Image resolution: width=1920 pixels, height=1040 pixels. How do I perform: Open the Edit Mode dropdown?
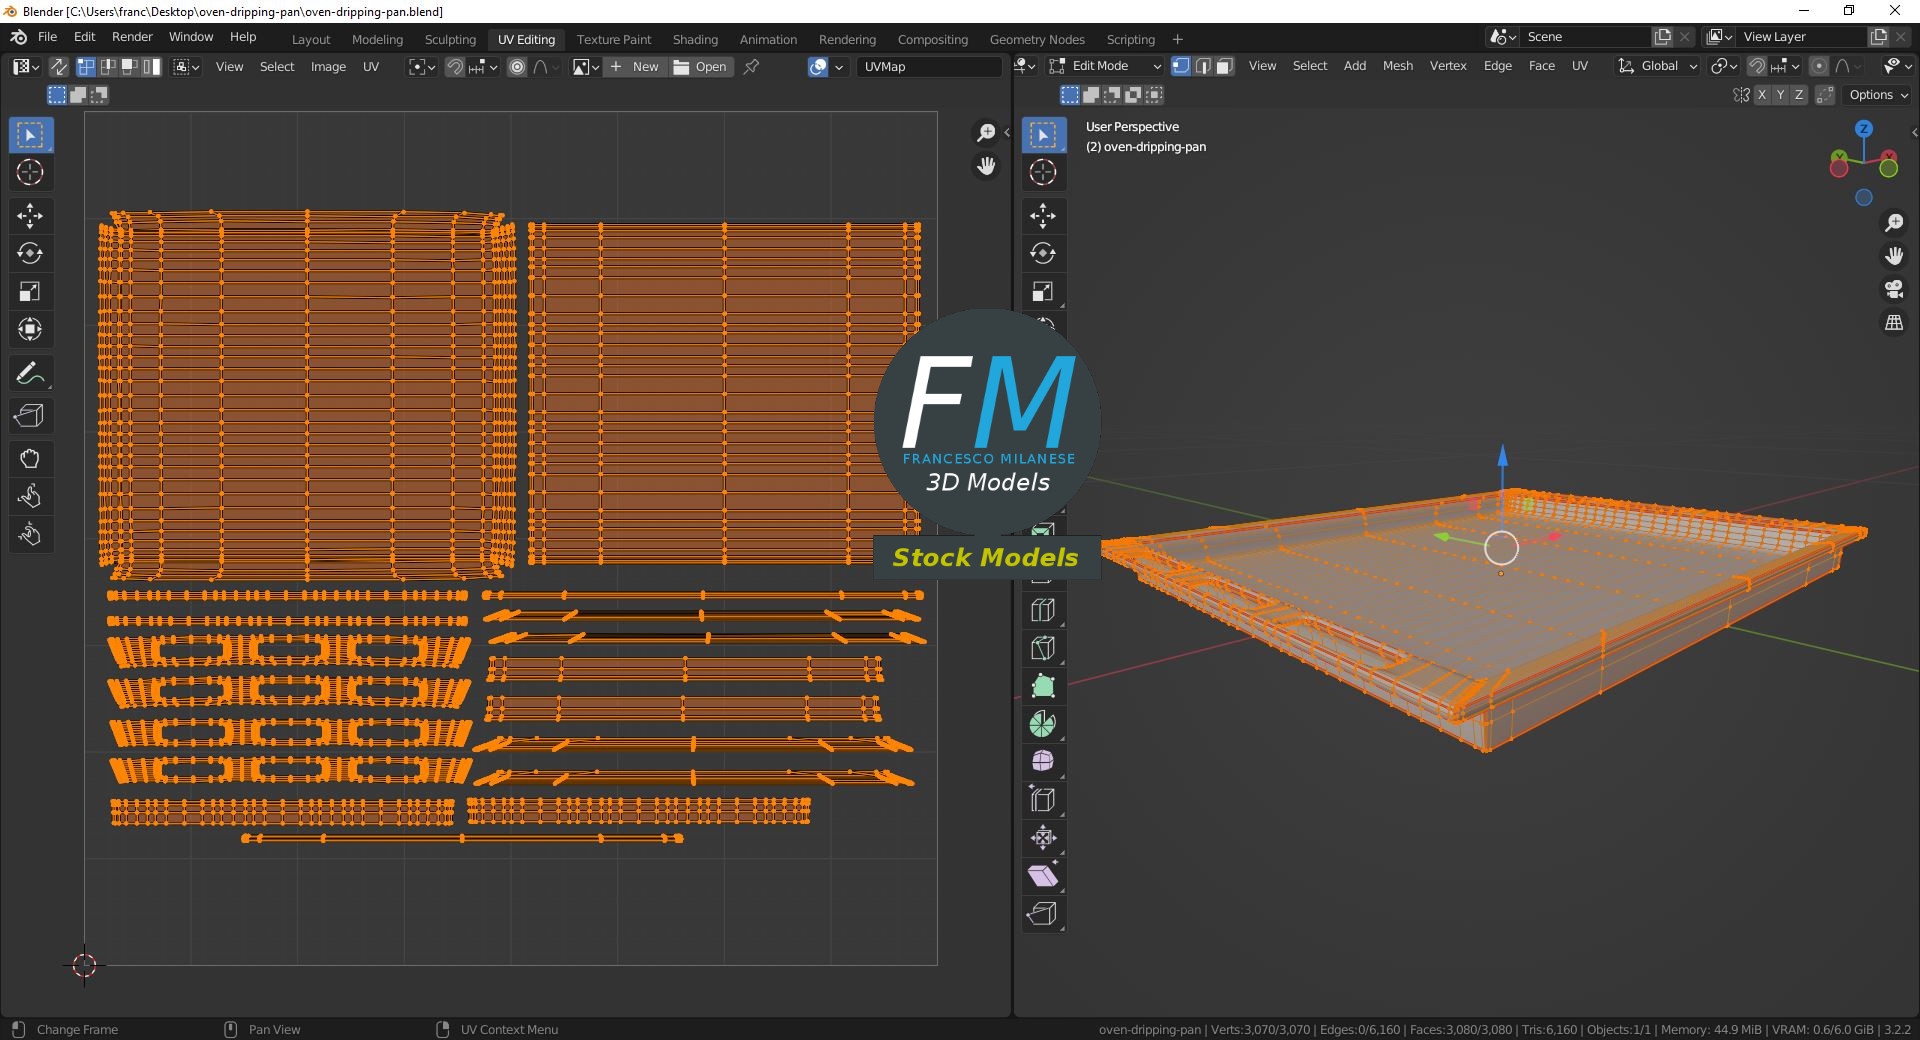click(1106, 66)
